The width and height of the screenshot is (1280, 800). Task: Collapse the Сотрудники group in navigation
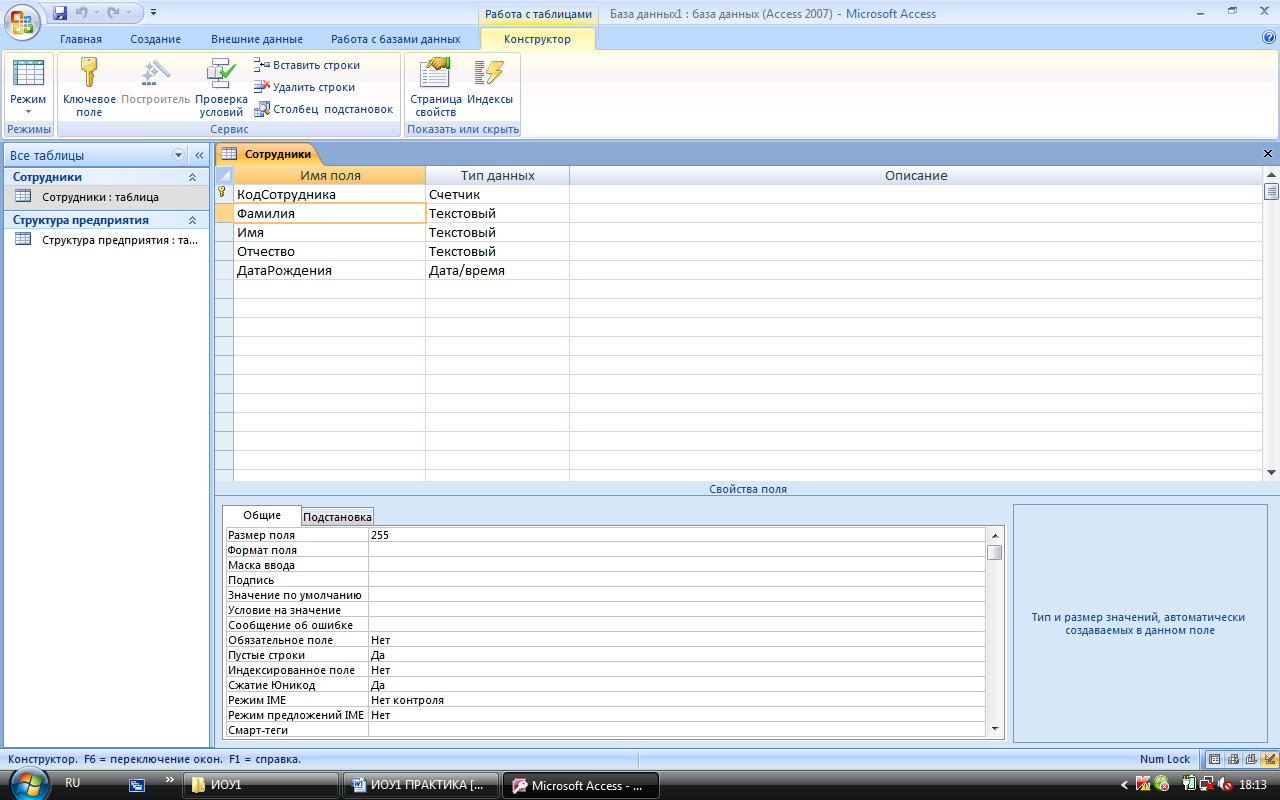[192, 177]
